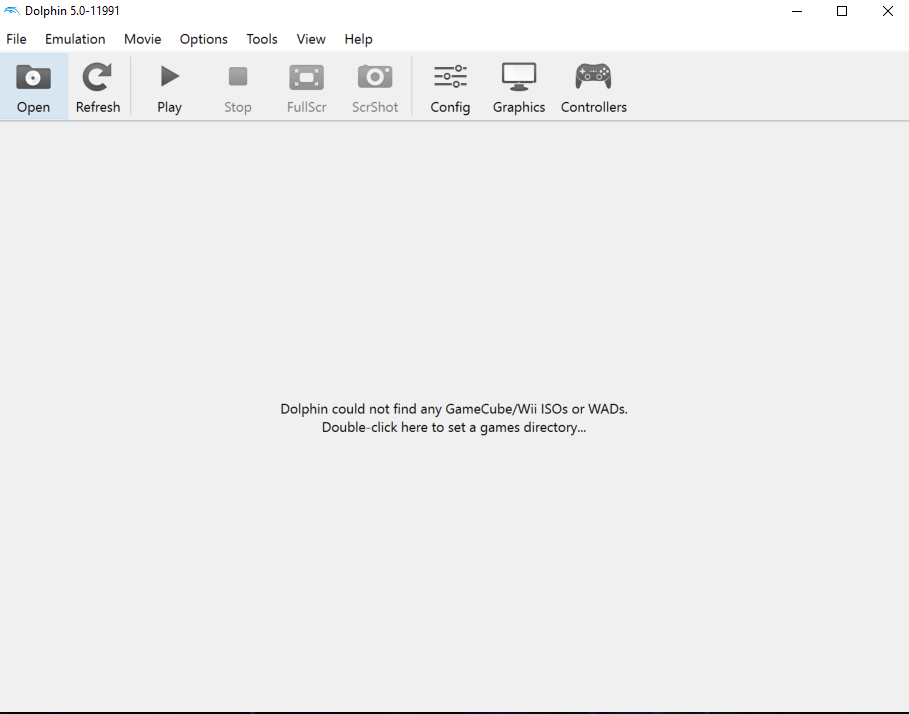Close the Dolphin window

888,11
